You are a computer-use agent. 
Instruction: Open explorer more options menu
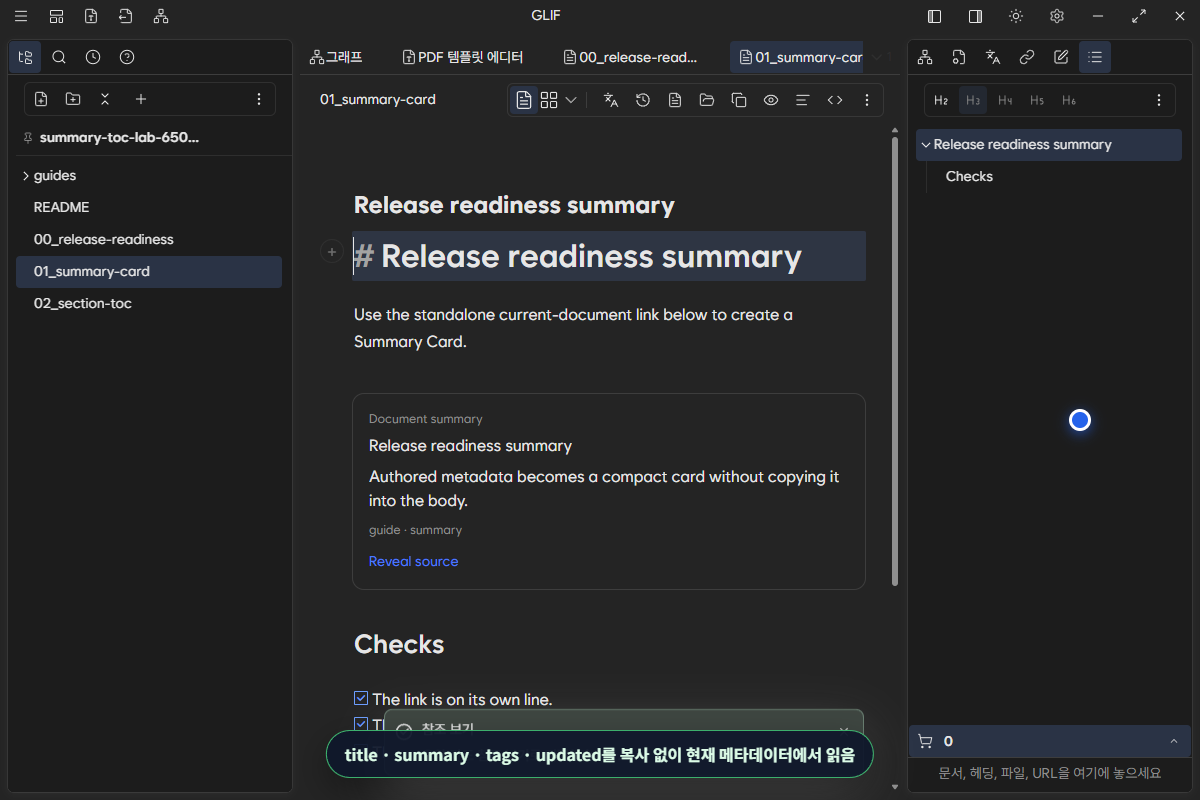(259, 99)
